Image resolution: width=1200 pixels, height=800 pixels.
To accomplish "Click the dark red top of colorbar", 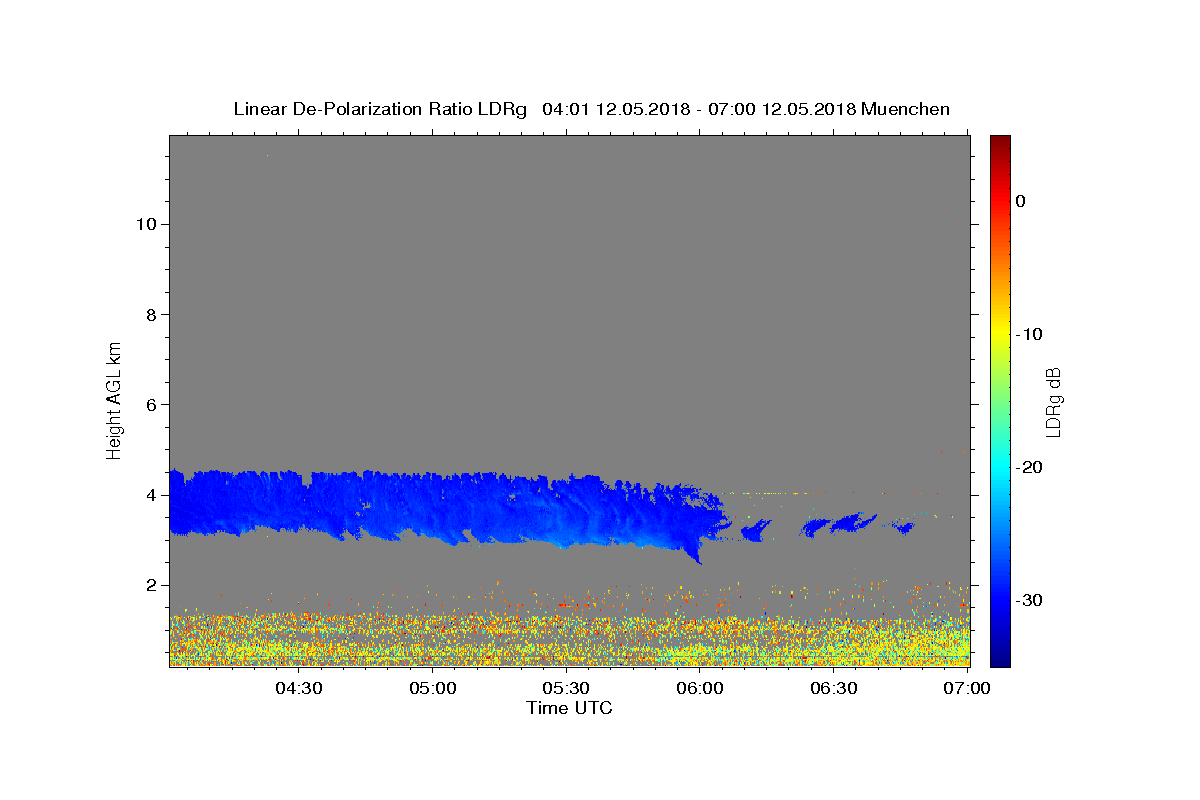I will (x=1000, y=142).
